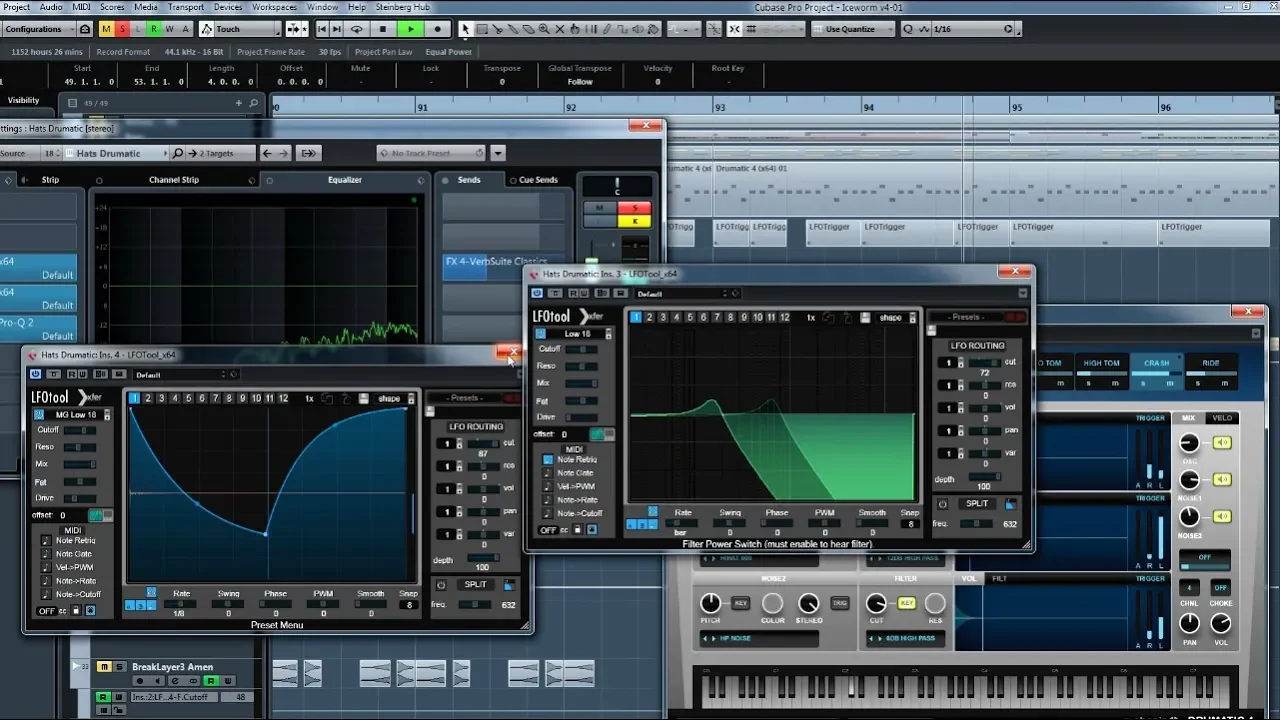Click the SPLIT button in LFOTool Ins. 3
Viewport: 1280px width, 720px height.
[976, 504]
